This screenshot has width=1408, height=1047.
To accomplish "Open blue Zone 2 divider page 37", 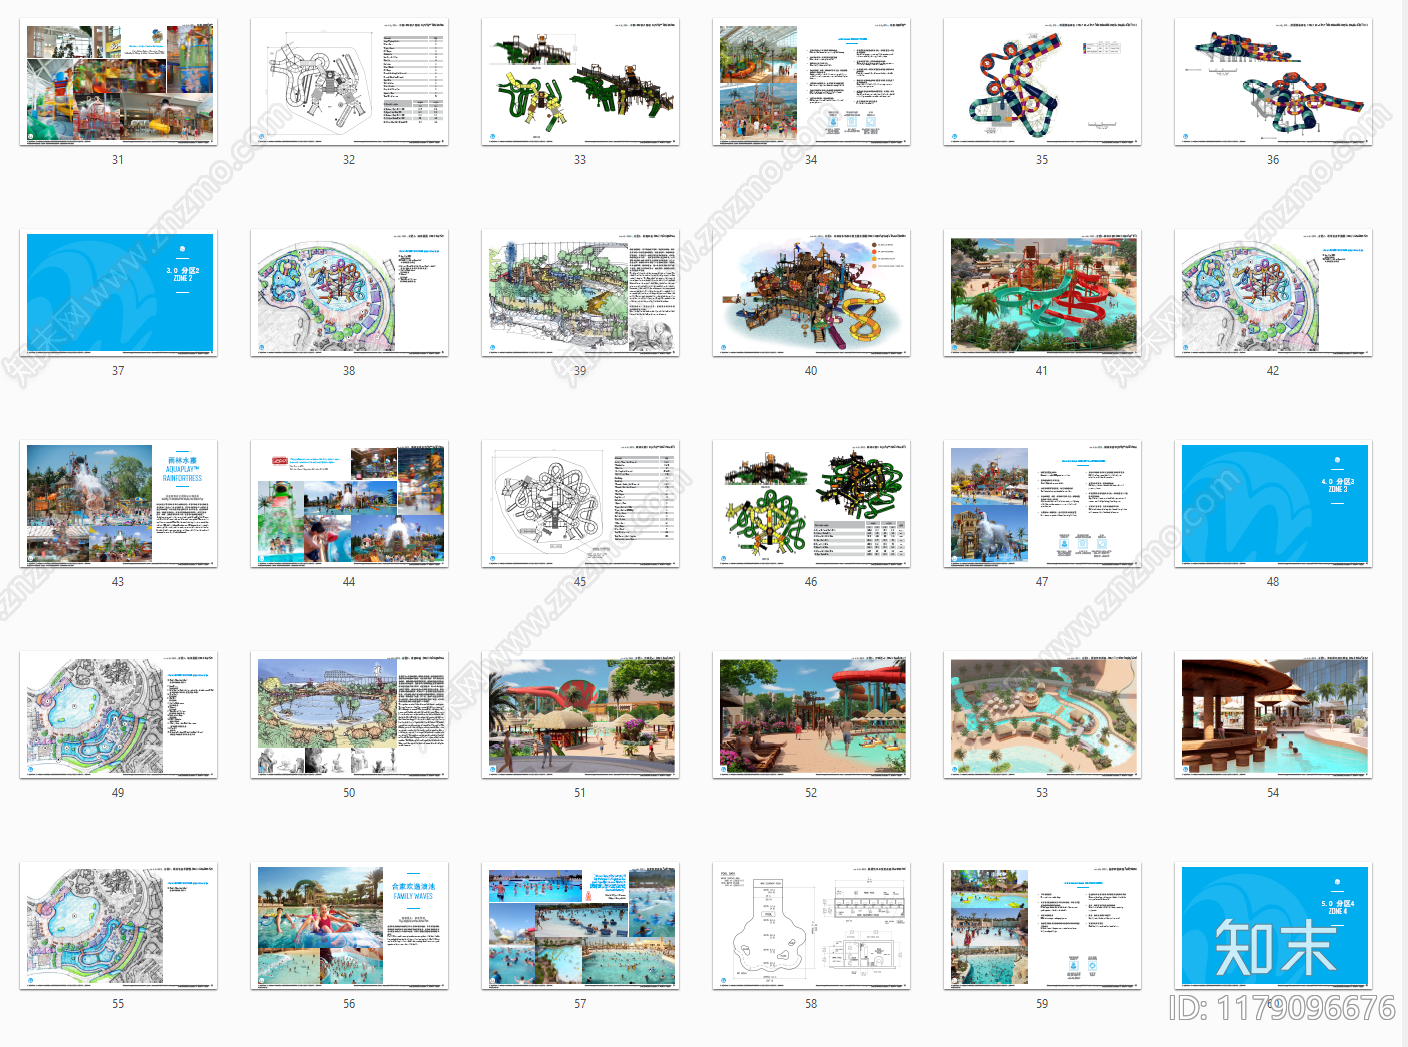I will coord(118,293).
